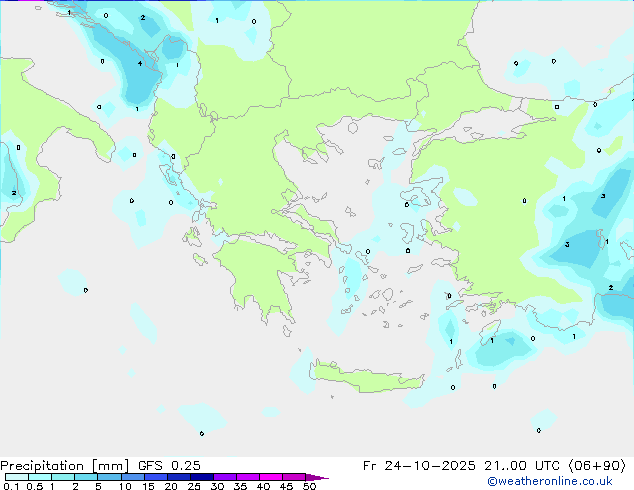The height and width of the screenshot is (490, 634).
Task: Click the legend scale label '25'
Action: coord(194,486)
